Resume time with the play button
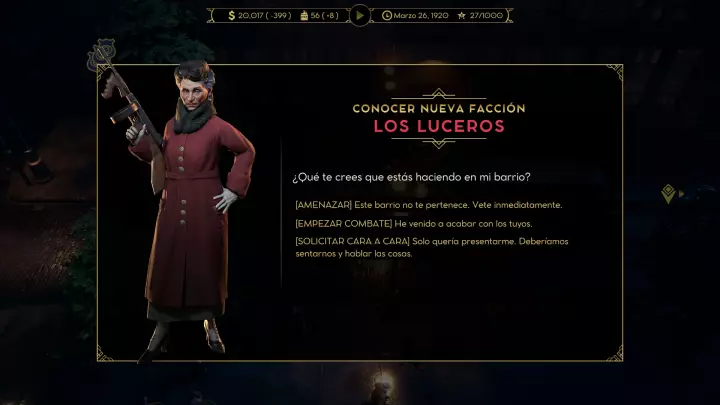 tap(360, 16)
